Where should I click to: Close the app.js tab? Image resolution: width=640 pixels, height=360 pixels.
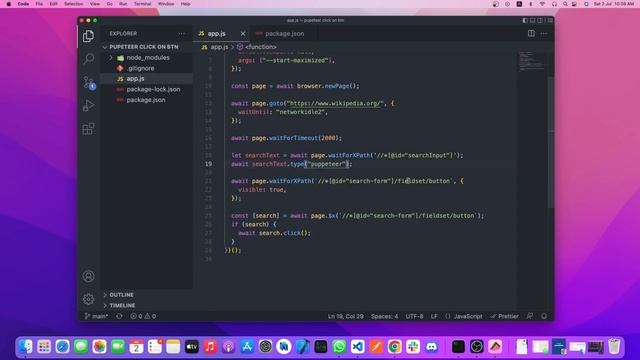pos(243,33)
